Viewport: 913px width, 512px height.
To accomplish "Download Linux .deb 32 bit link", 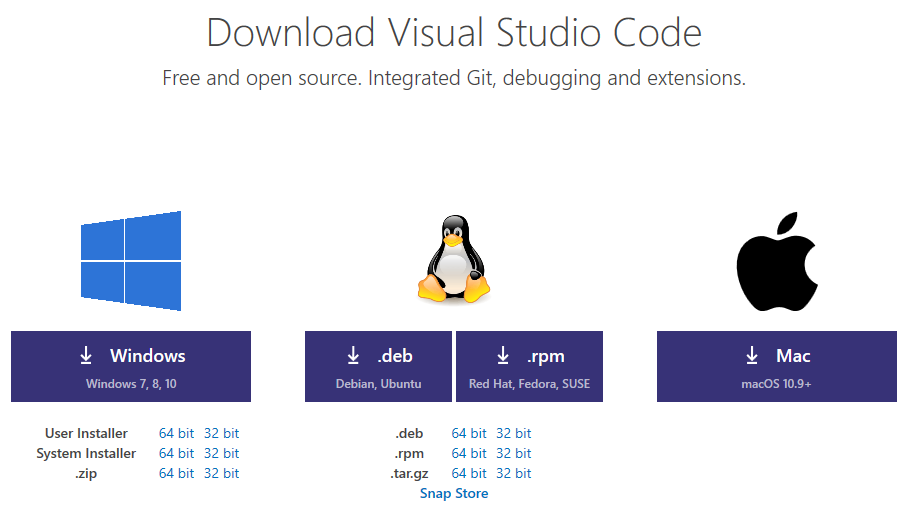I will (514, 433).
